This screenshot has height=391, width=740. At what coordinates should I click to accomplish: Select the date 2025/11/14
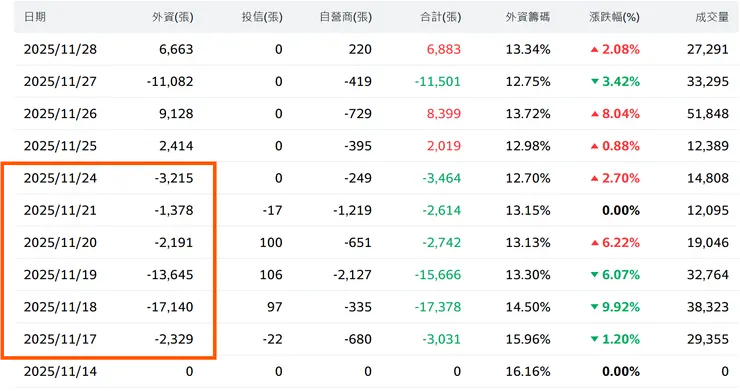coord(60,371)
